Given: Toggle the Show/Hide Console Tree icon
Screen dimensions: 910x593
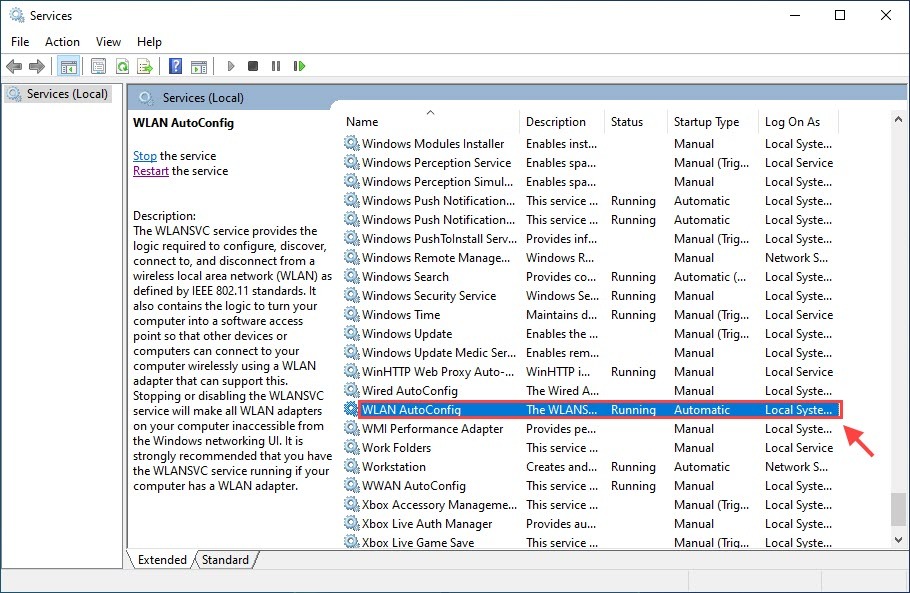Looking at the screenshot, I should (x=68, y=66).
